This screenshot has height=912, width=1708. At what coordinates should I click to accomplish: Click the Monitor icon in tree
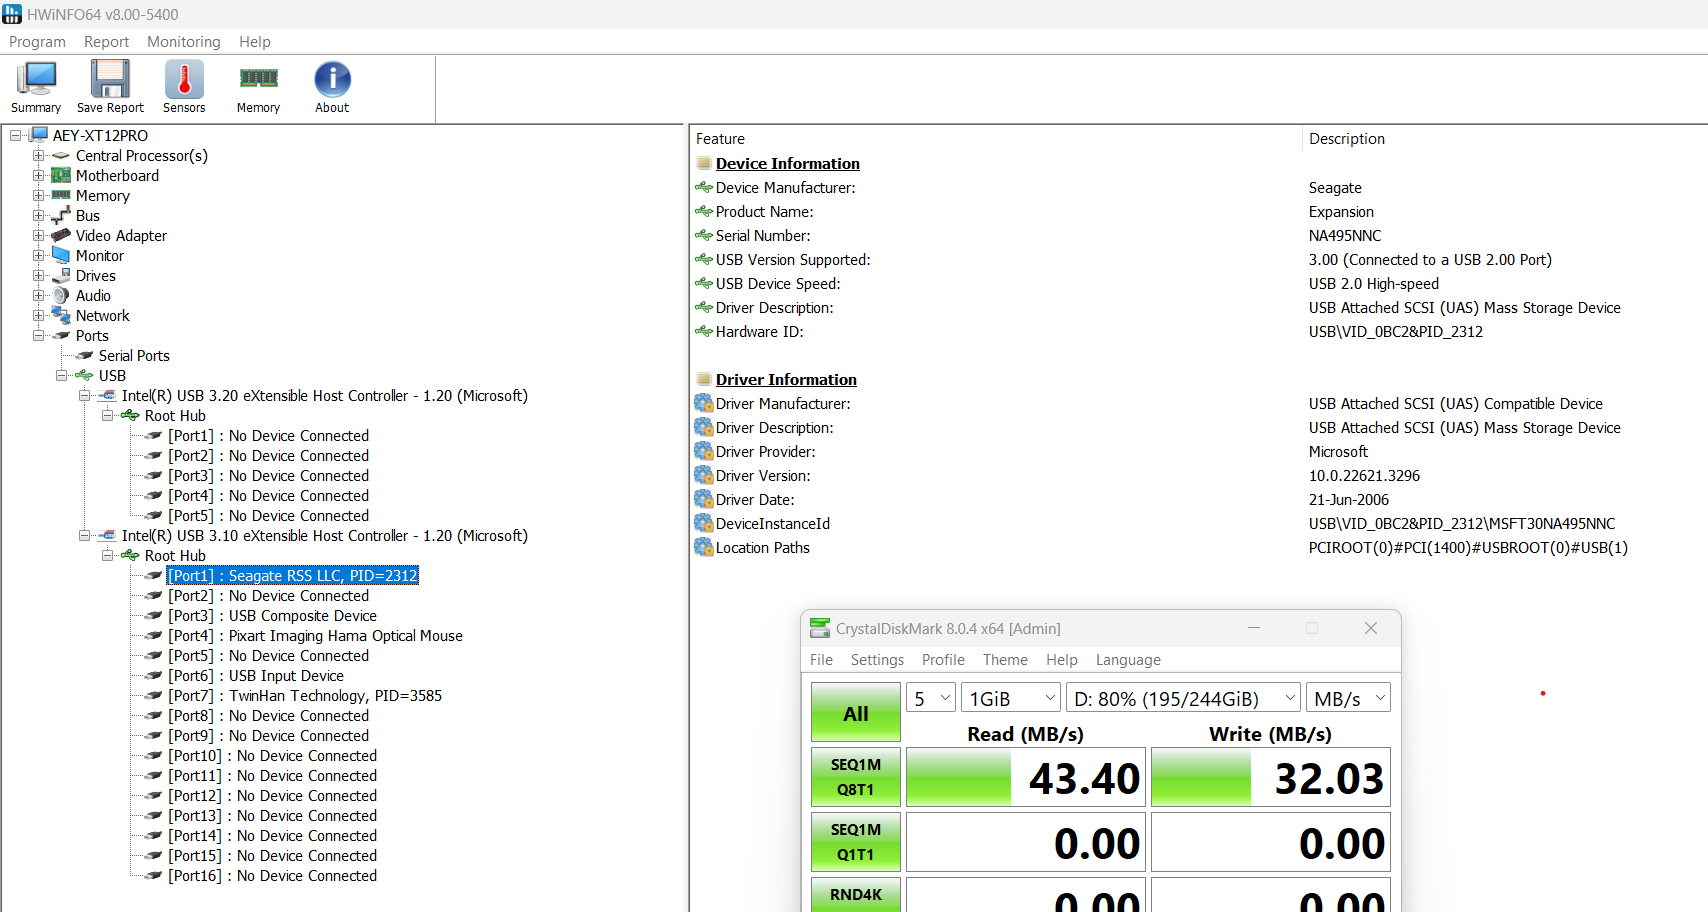(x=61, y=255)
